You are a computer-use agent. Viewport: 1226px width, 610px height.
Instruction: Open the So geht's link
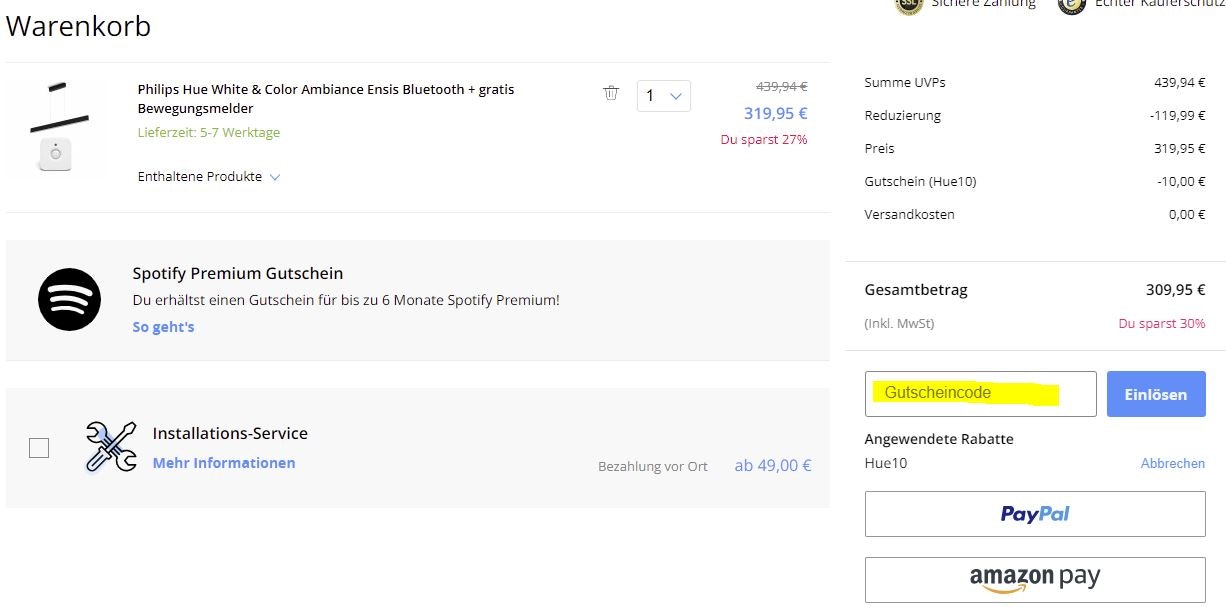point(163,327)
